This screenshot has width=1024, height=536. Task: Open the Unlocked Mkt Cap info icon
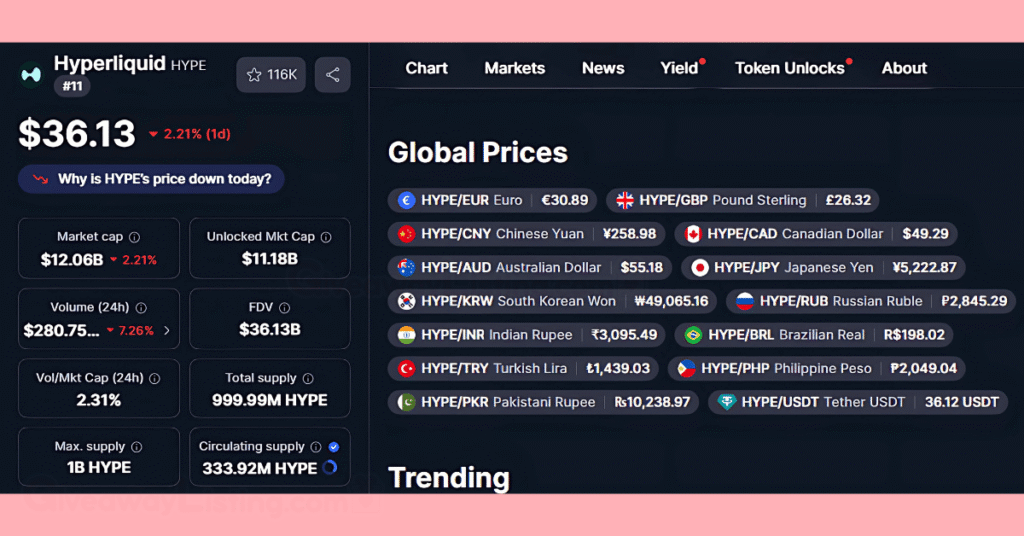tap(326, 237)
